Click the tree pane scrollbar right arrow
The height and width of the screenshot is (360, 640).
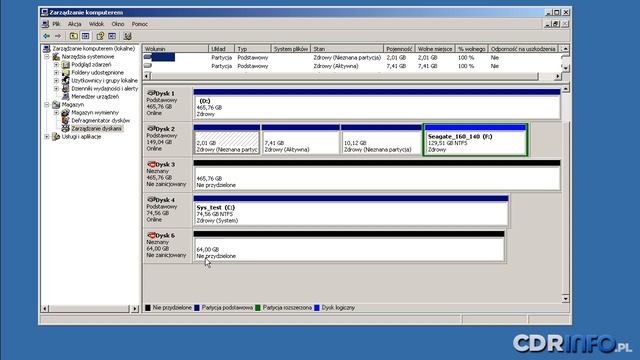[135, 309]
